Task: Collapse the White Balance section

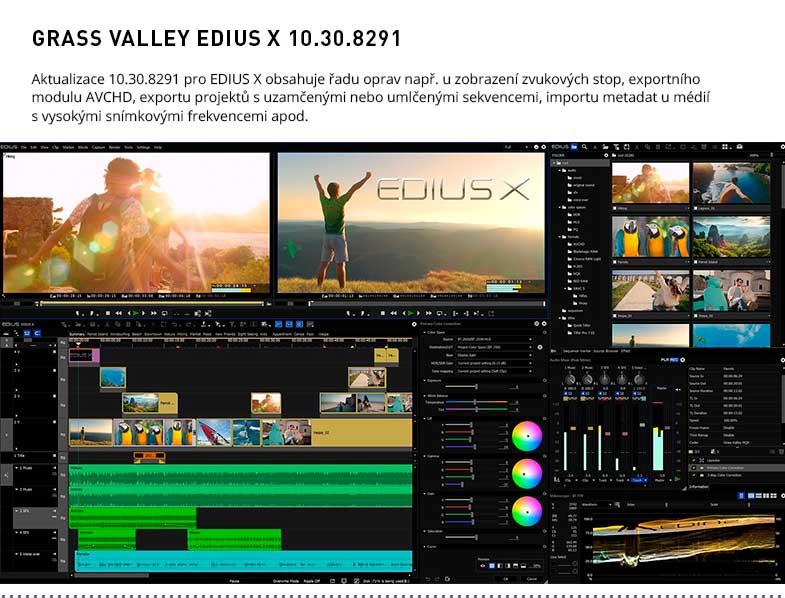Action: [425, 396]
